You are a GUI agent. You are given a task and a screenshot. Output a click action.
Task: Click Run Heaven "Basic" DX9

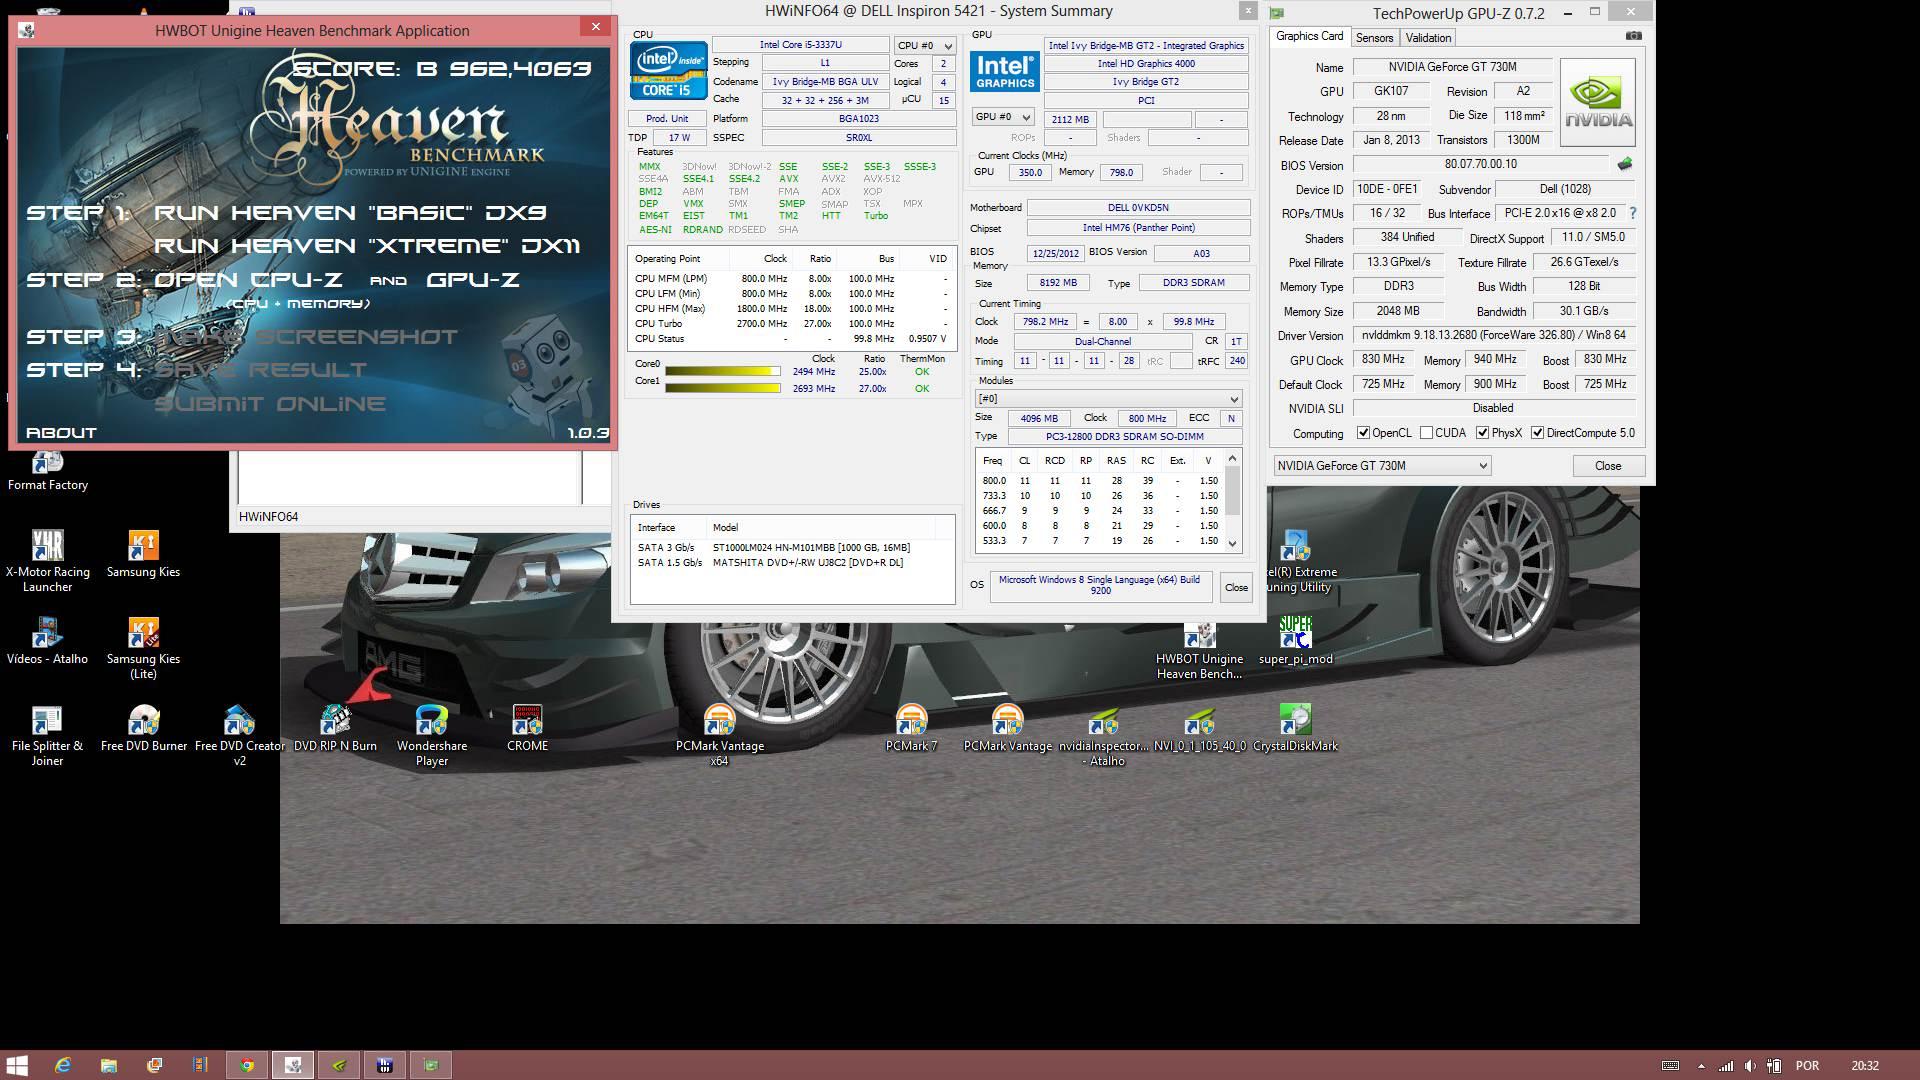350,213
